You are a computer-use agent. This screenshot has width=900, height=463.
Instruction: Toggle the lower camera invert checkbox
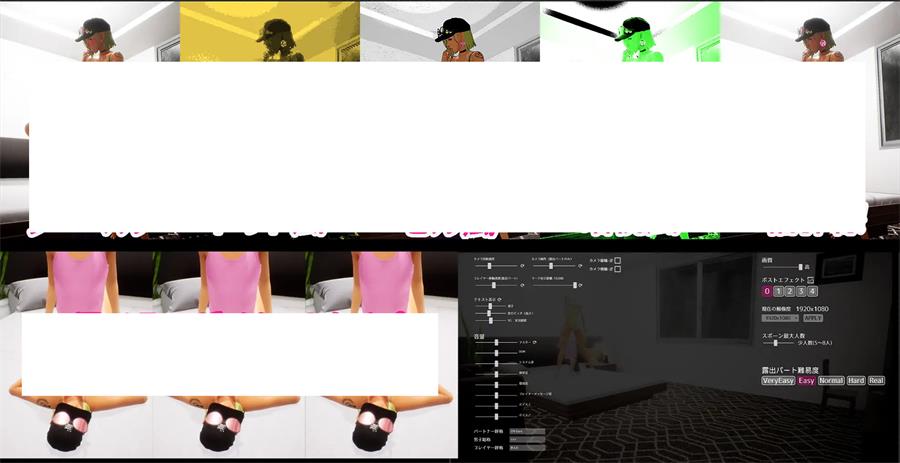tap(618, 269)
